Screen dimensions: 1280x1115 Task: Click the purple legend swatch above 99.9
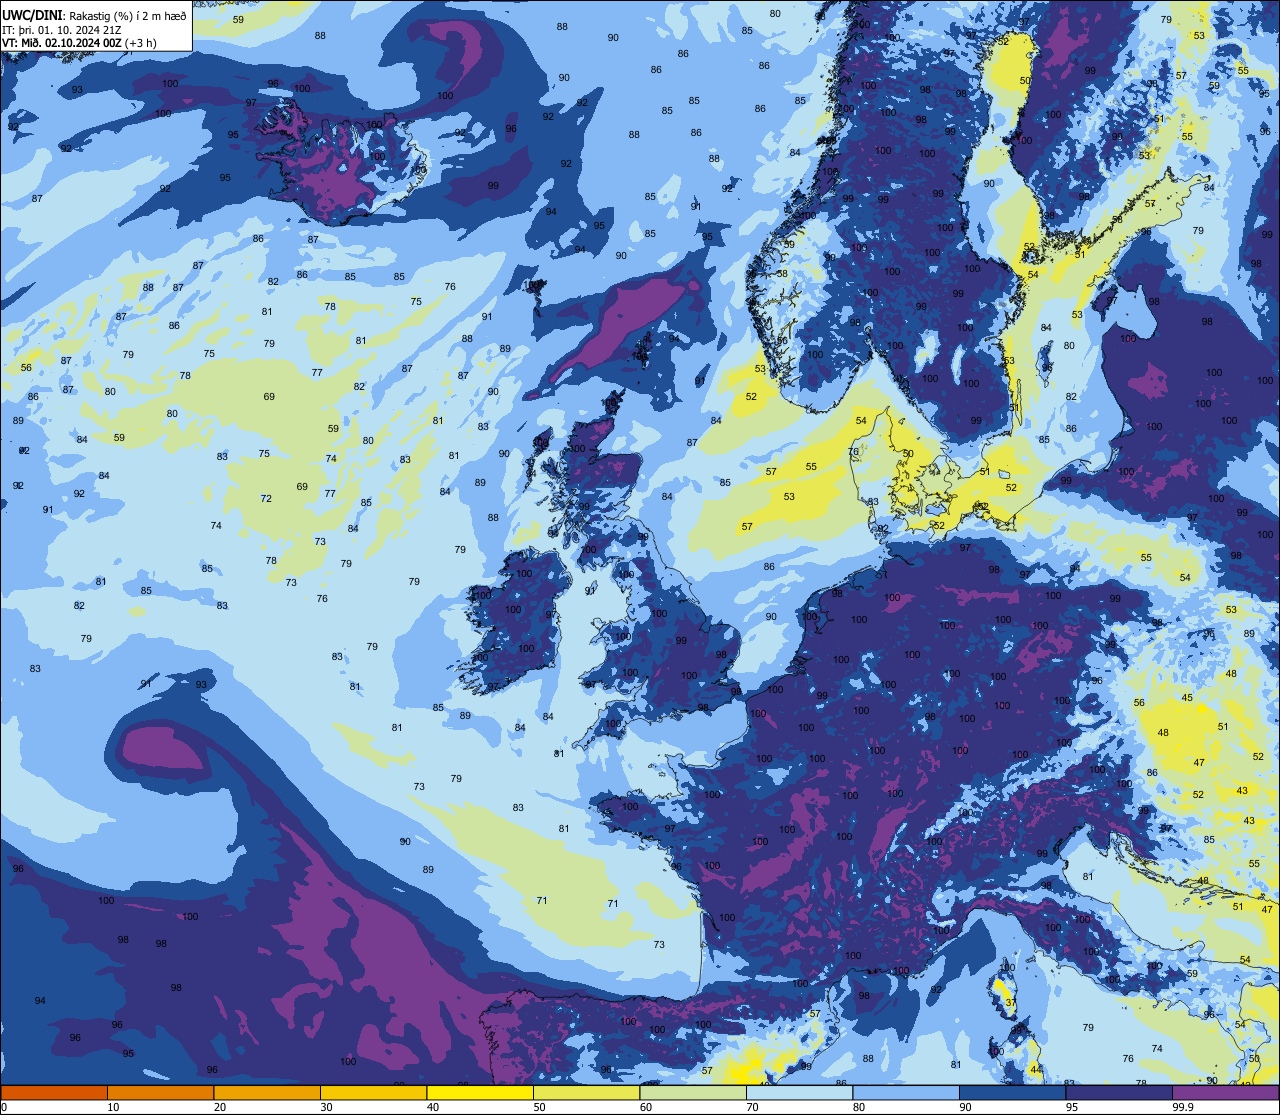(1225, 1093)
